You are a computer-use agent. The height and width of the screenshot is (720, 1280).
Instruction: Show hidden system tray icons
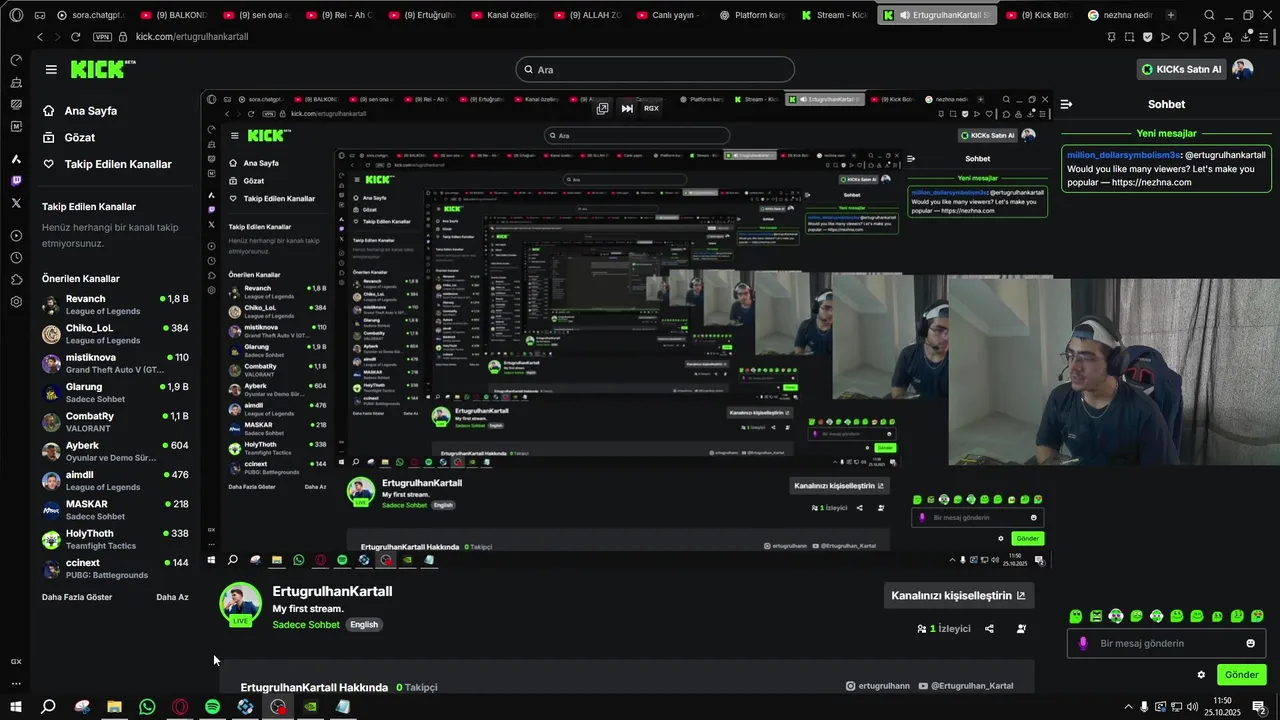coord(1128,707)
